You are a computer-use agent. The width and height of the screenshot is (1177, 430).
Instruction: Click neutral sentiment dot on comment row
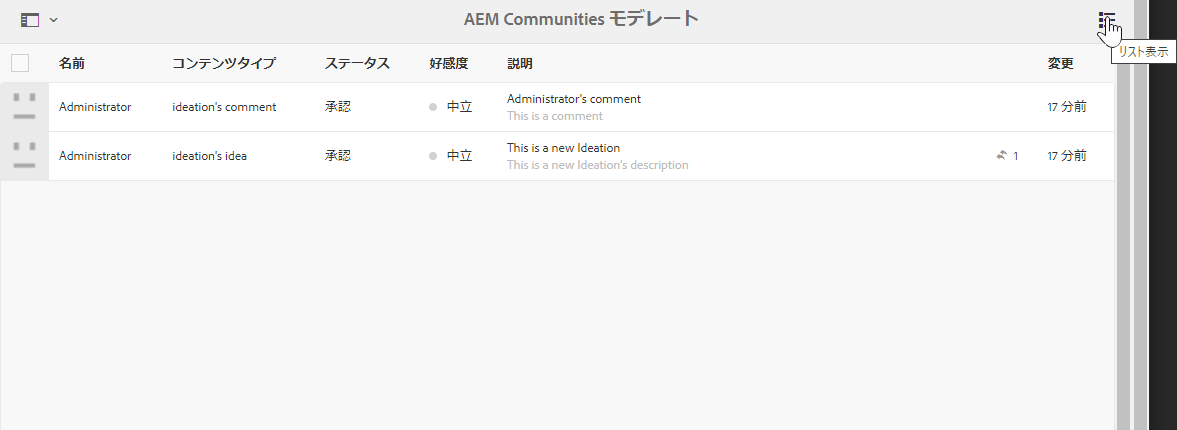pyautogui.click(x=433, y=107)
